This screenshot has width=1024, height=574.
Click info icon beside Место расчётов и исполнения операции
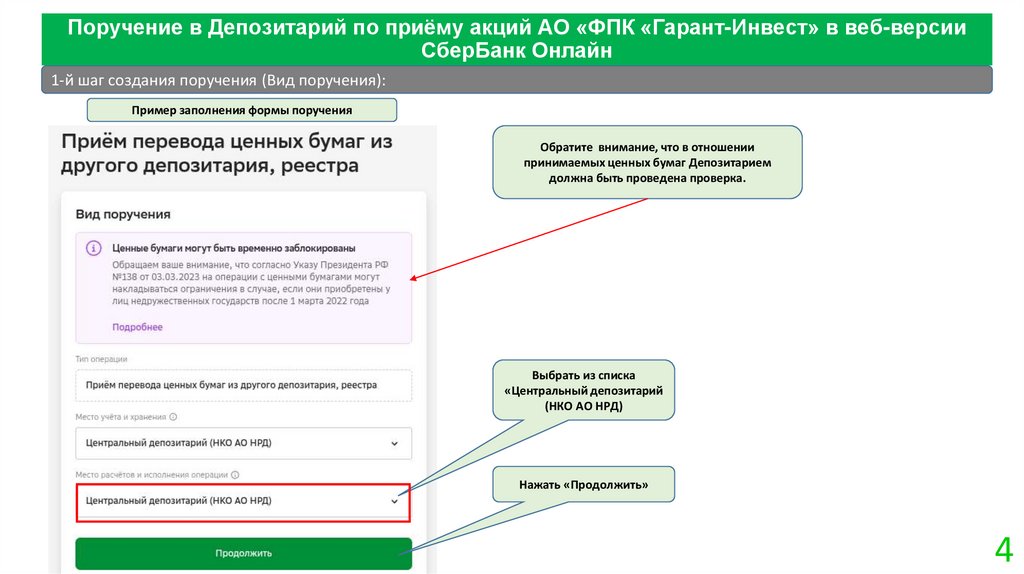tap(235, 475)
